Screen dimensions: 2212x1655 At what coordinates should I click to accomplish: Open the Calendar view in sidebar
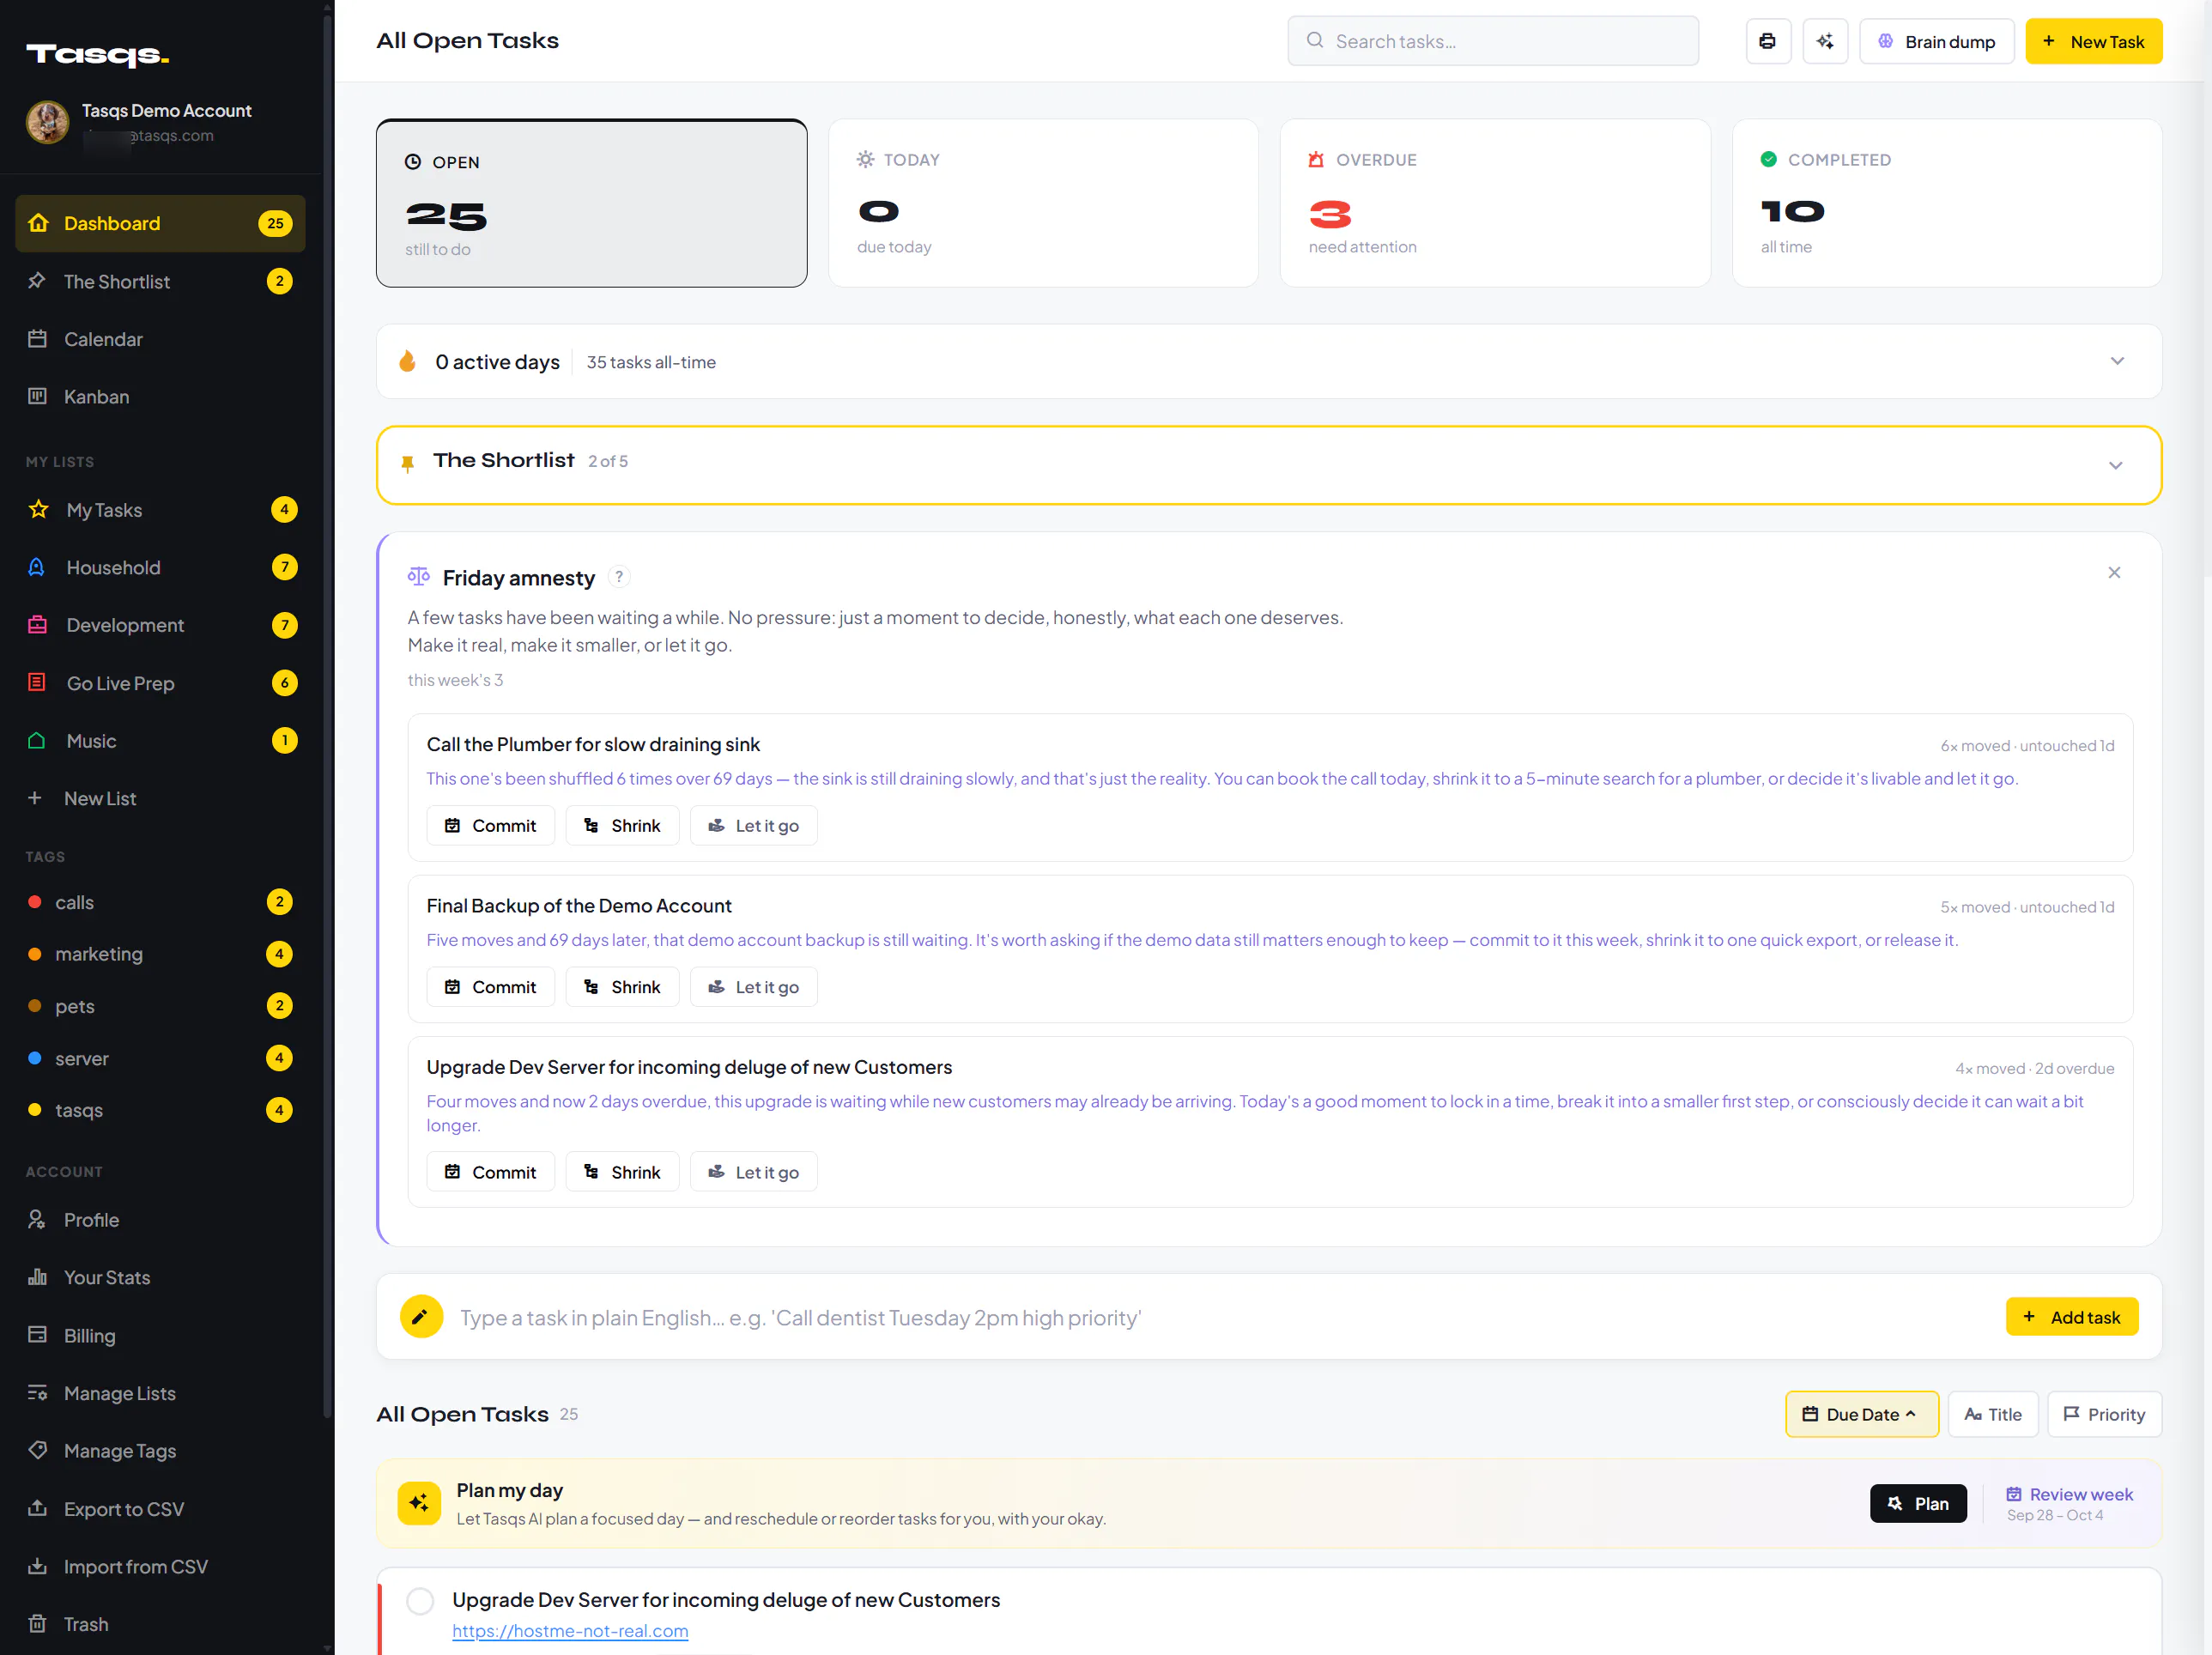160,339
